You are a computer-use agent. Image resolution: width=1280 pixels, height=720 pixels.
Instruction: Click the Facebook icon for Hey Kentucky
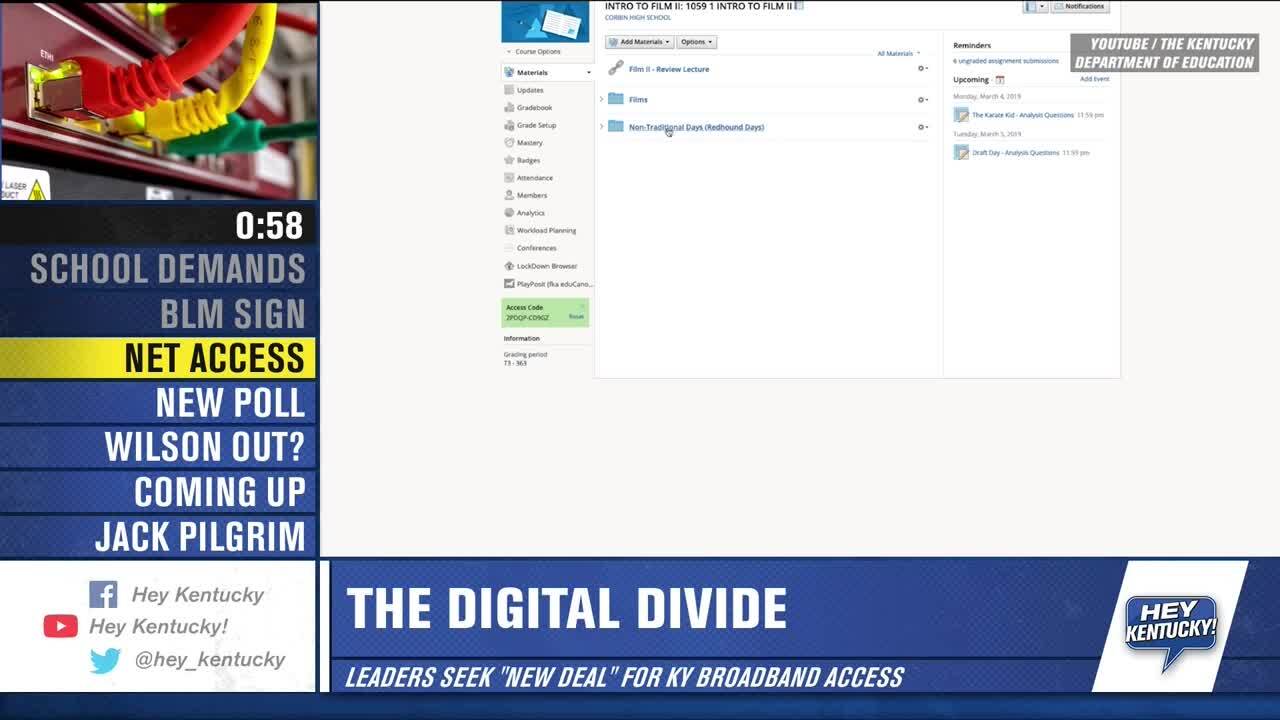point(103,594)
